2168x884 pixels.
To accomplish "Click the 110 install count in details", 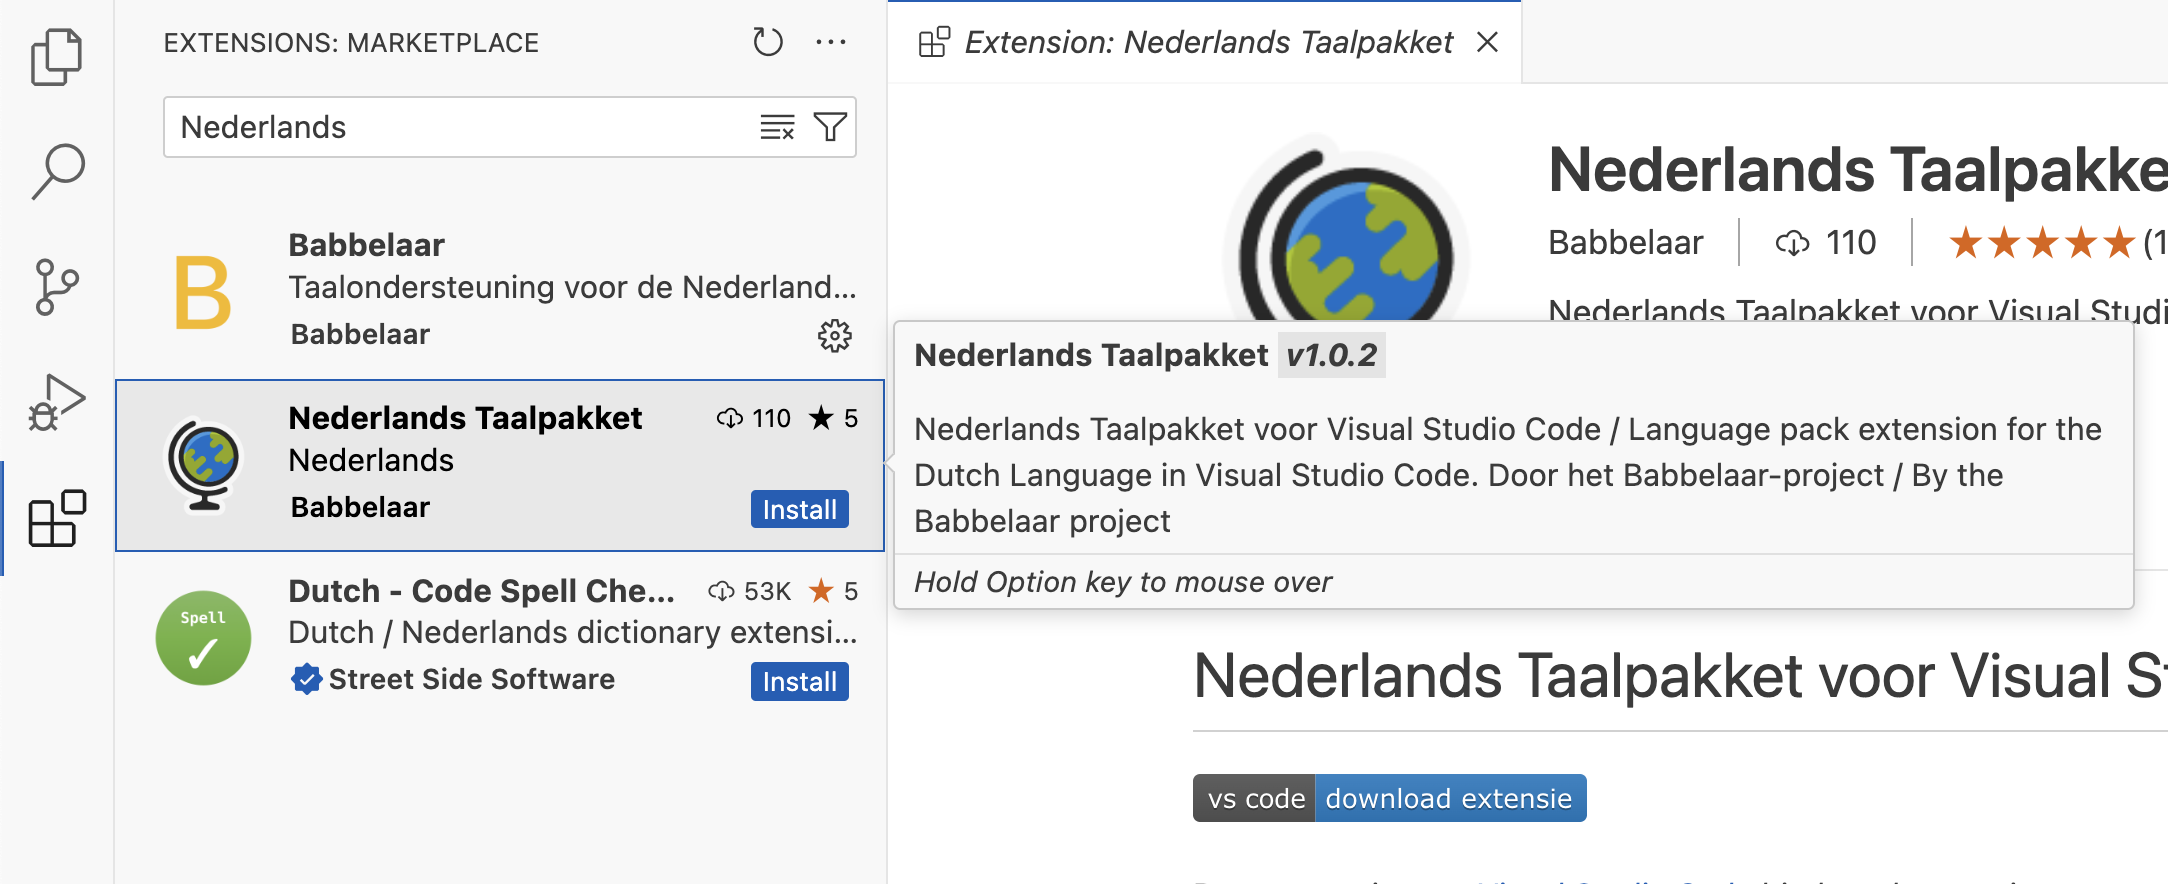I will click(1826, 242).
